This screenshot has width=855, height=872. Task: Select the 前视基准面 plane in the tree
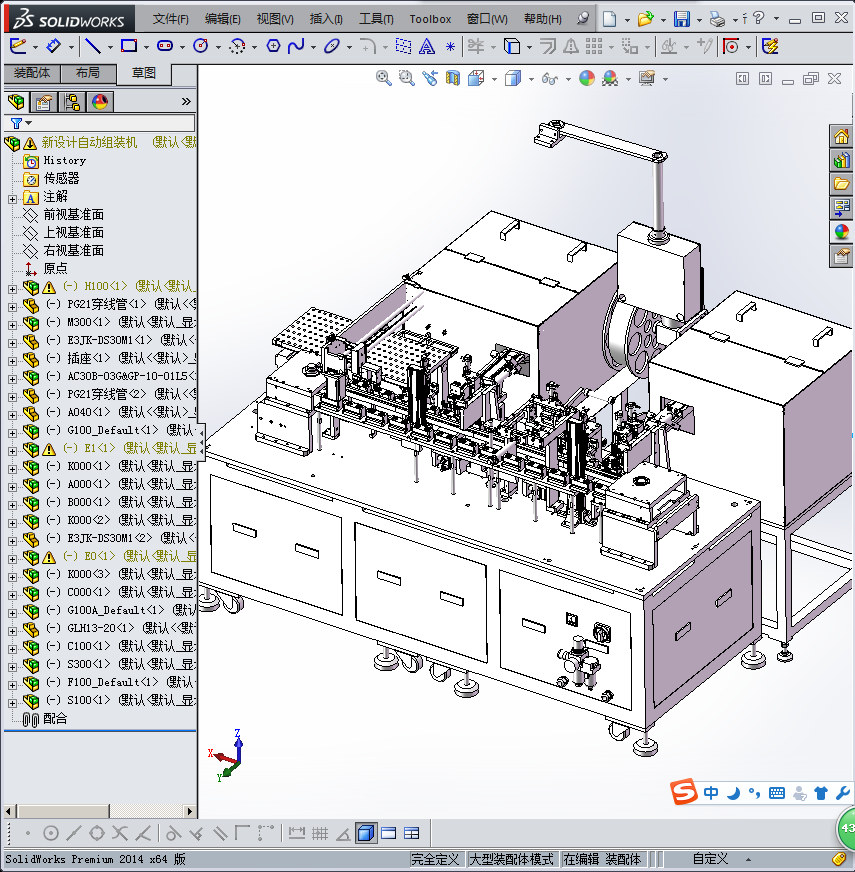point(73,215)
